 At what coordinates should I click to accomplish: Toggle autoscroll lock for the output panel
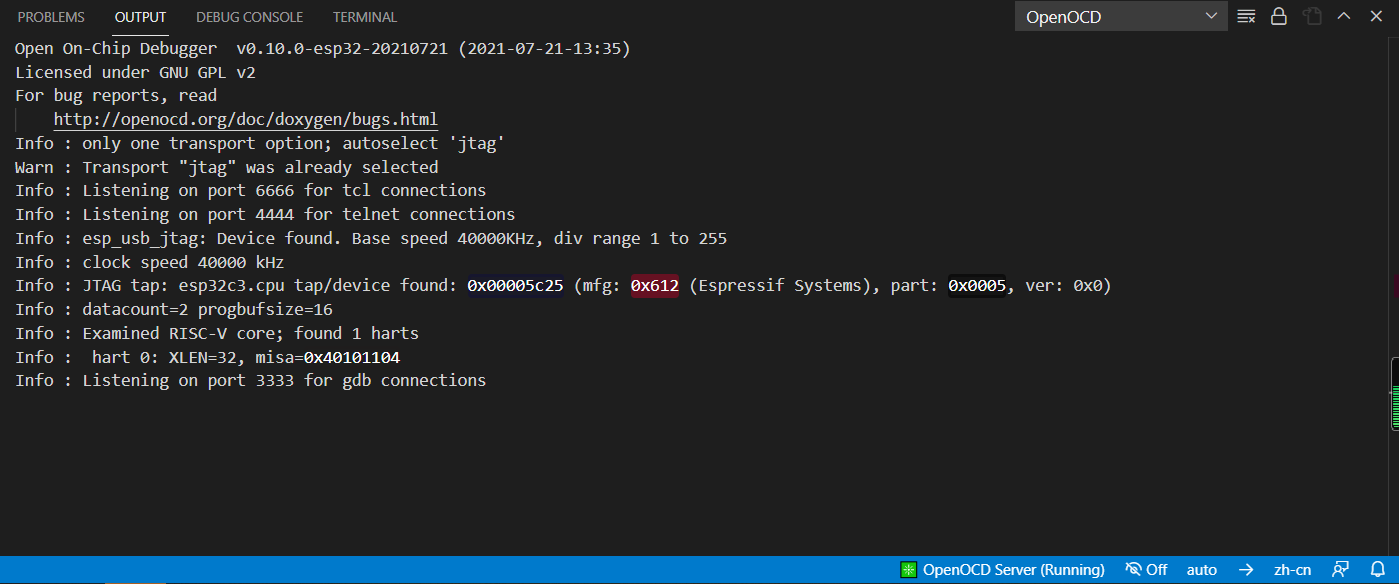point(1279,16)
